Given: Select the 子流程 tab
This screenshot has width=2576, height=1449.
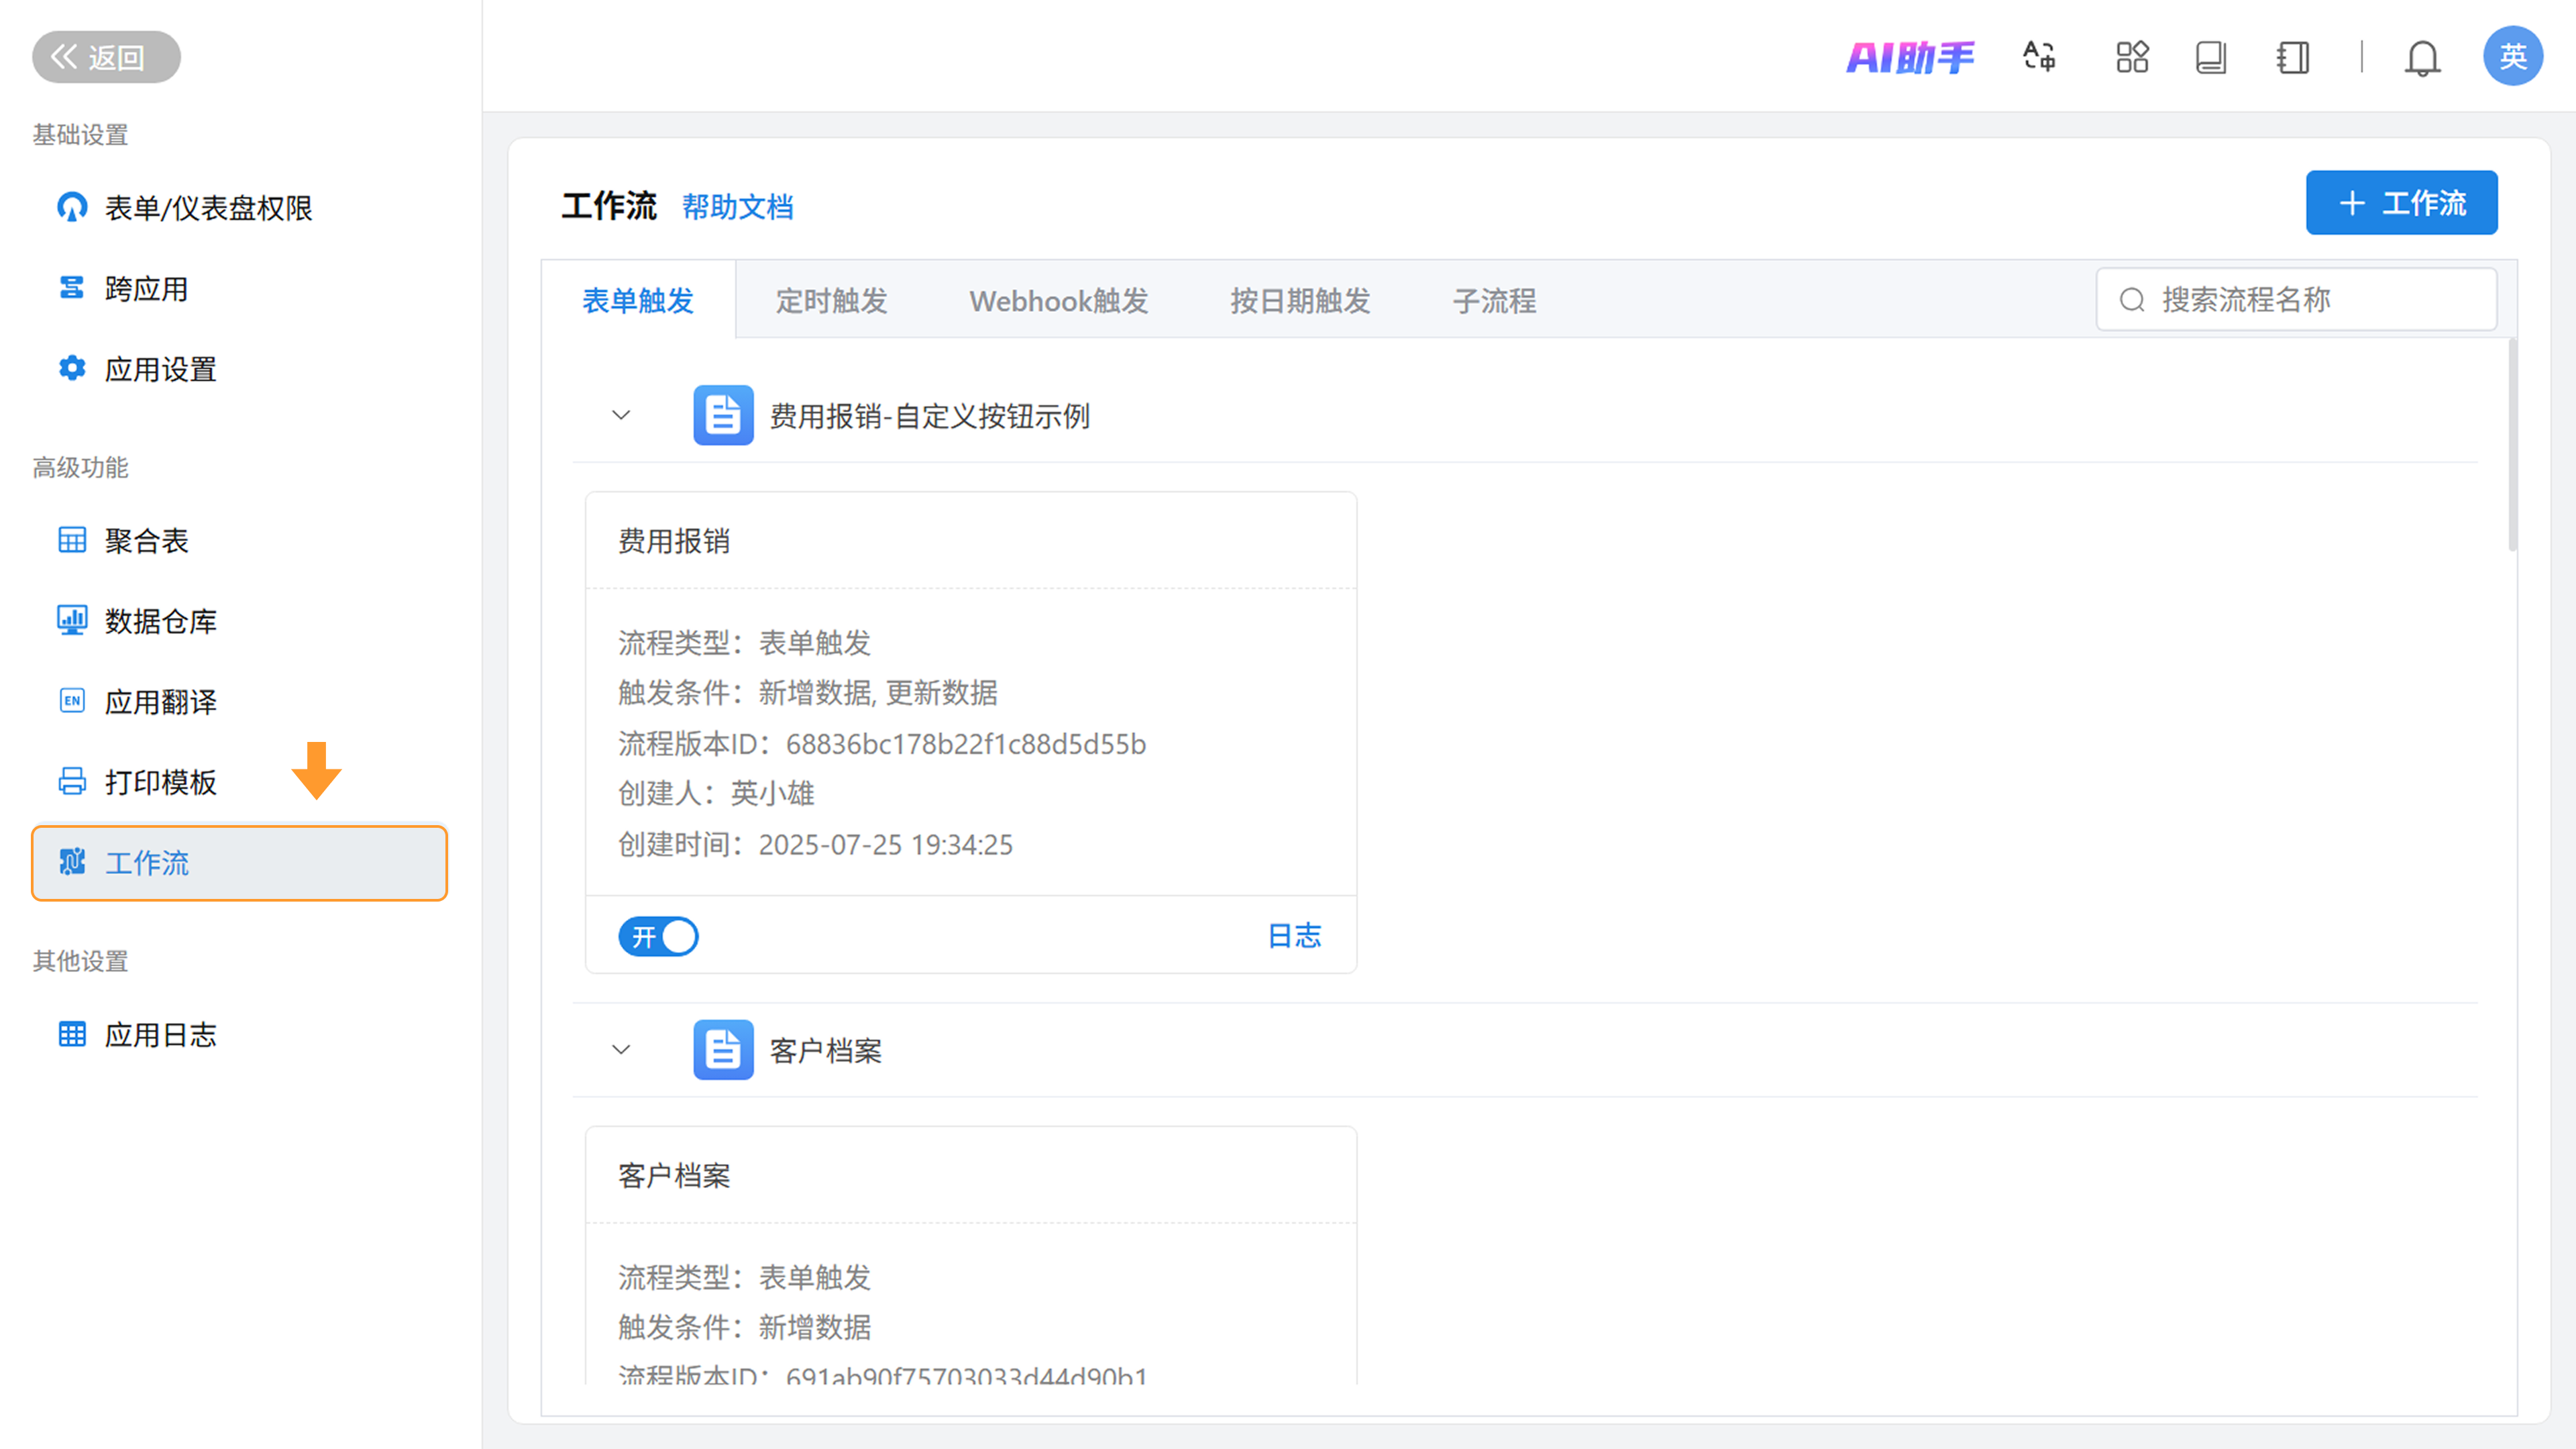Looking at the screenshot, I should point(1494,301).
